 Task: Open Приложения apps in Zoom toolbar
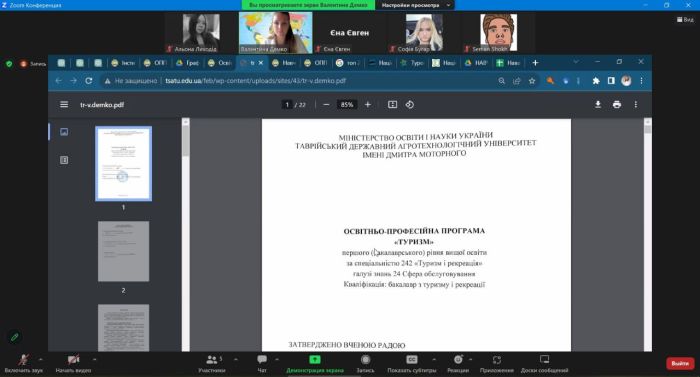point(496,364)
